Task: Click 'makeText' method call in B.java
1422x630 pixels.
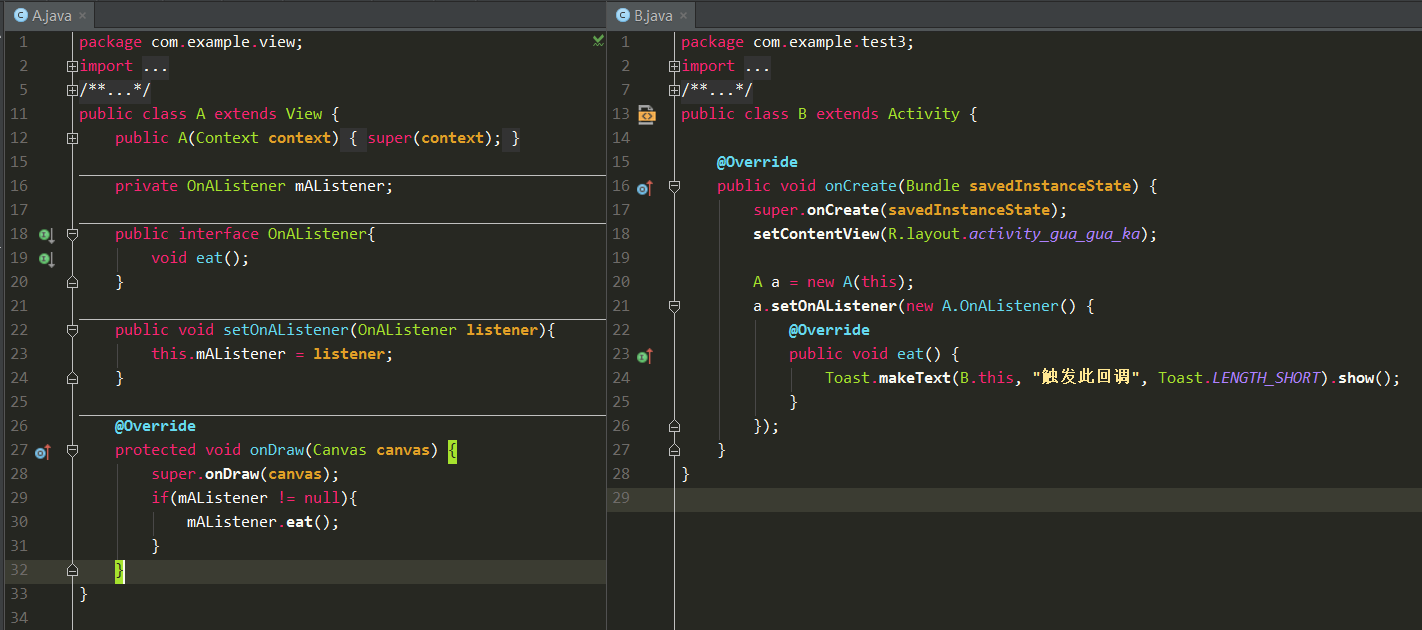Action: pos(915,378)
